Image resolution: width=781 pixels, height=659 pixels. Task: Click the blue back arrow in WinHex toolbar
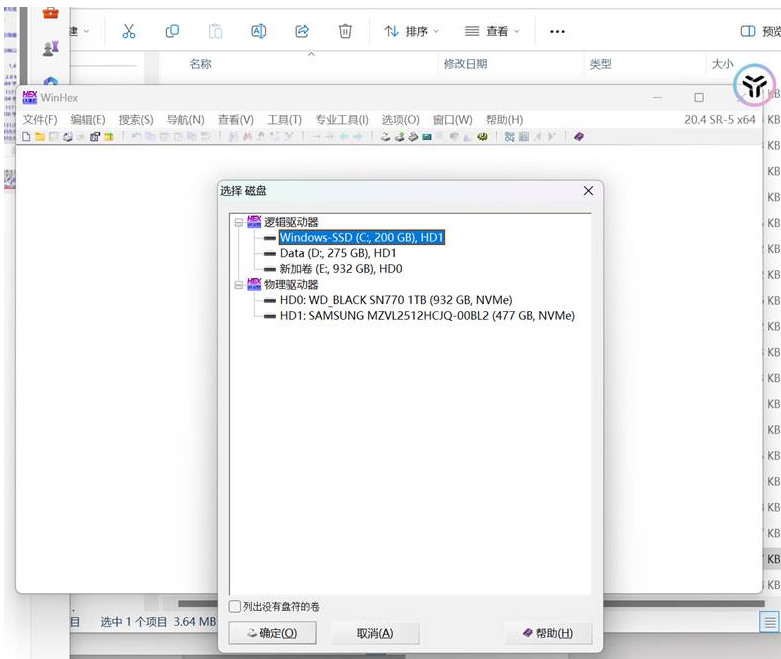(344, 137)
